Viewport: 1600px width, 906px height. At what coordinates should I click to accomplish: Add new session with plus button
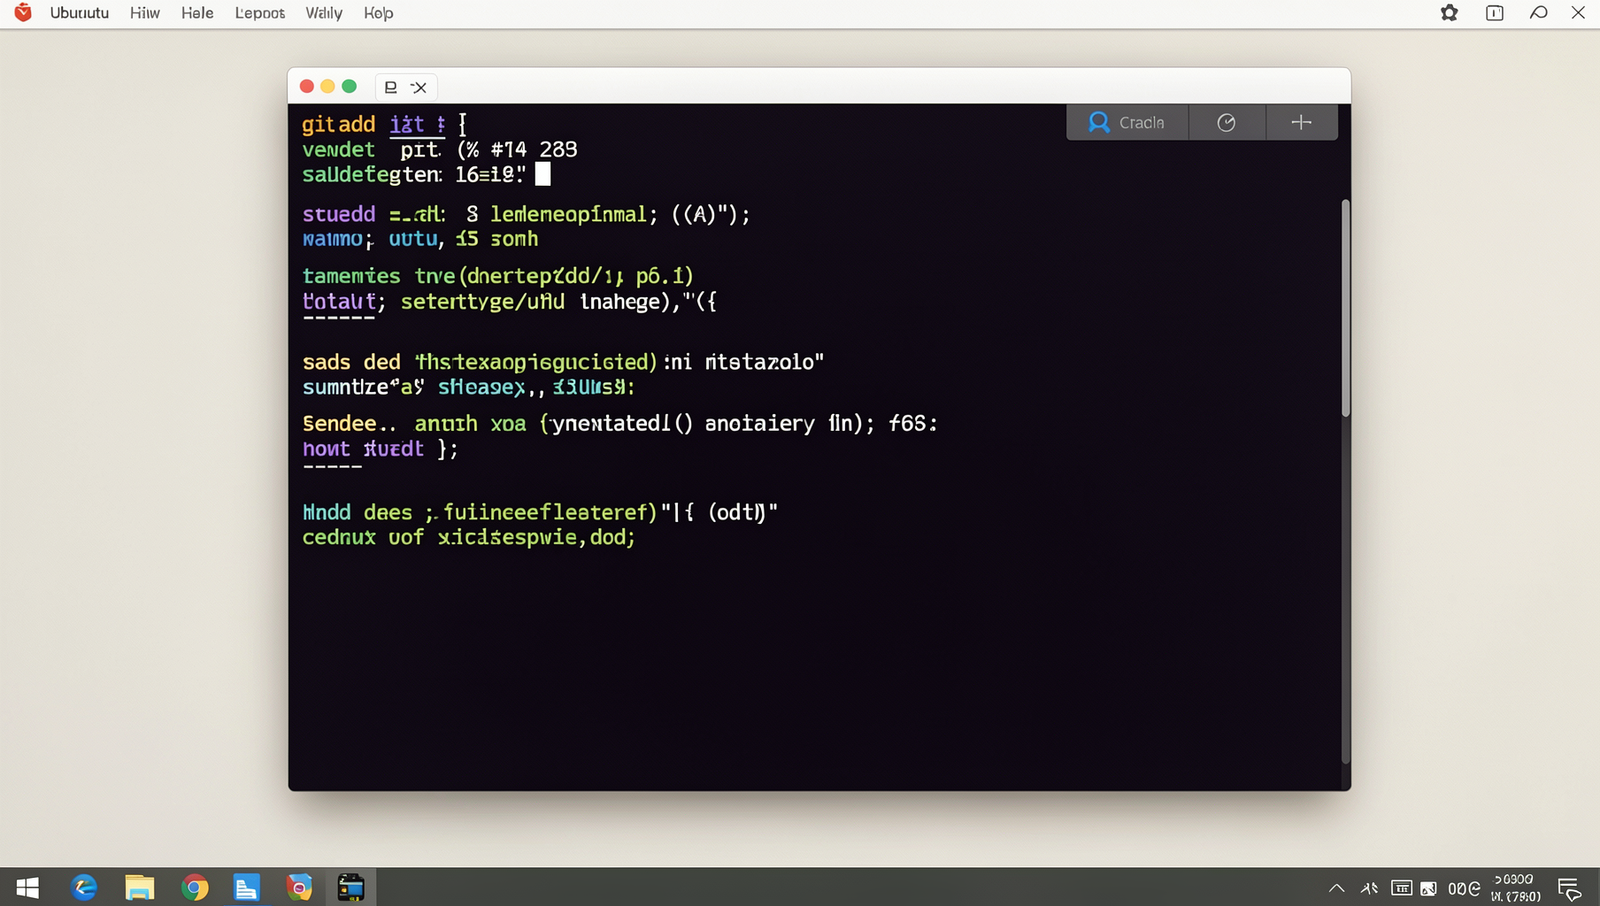(x=1301, y=122)
